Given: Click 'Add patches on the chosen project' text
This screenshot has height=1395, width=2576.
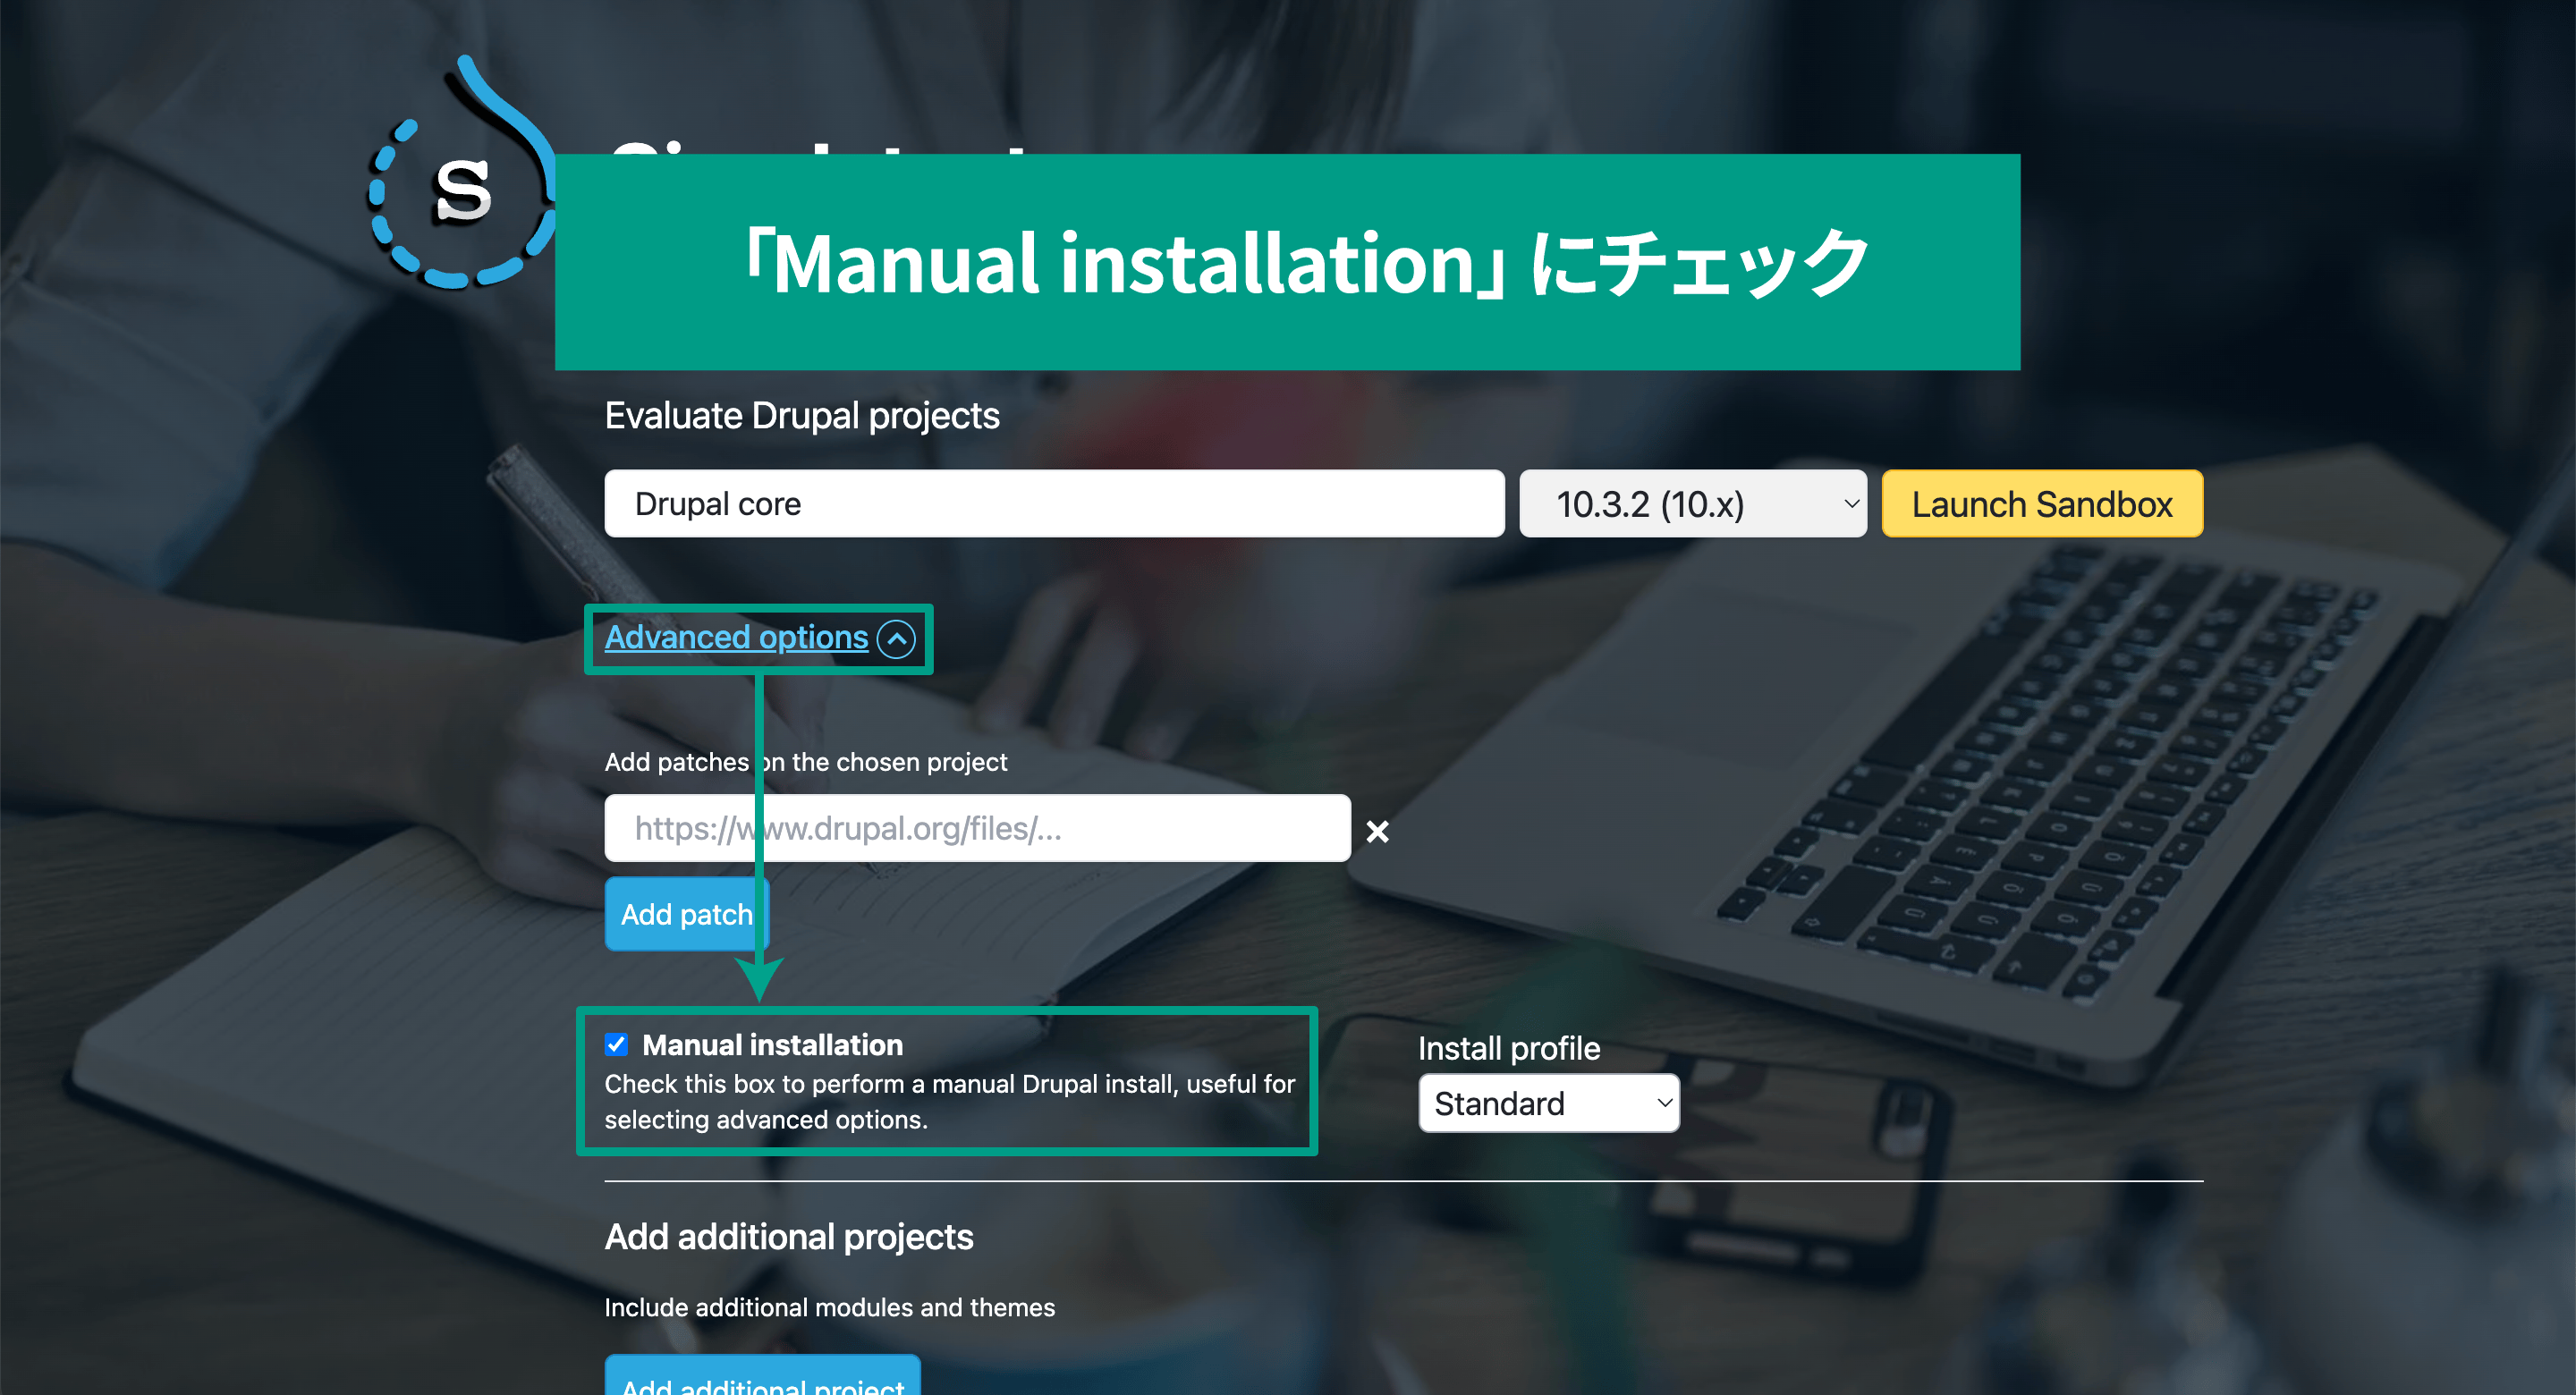Looking at the screenshot, I should pos(805,762).
